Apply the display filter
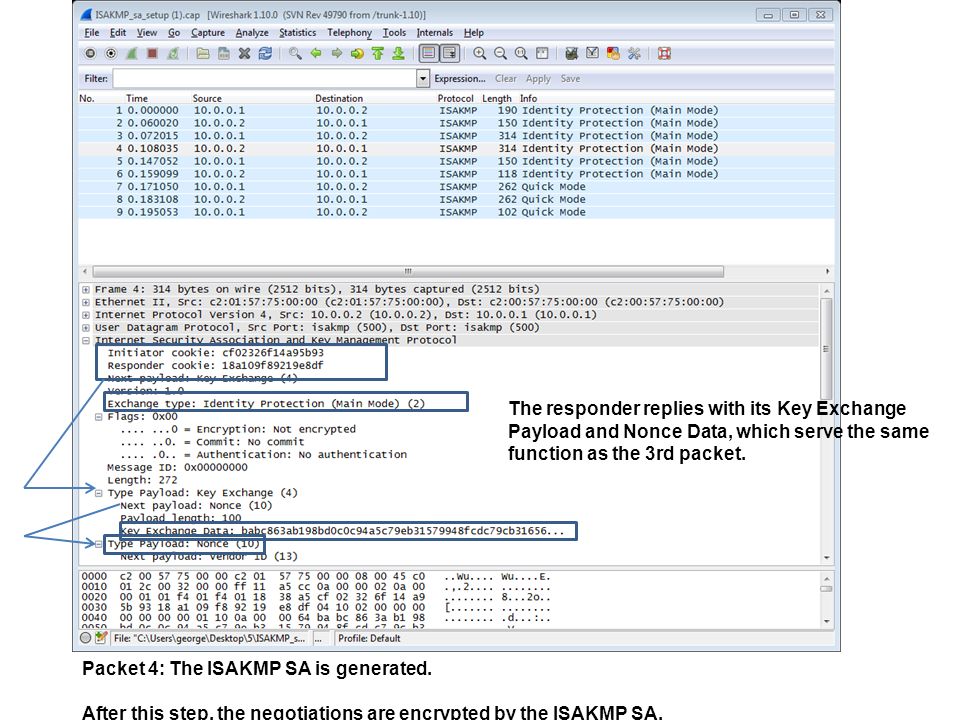 (538, 78)
